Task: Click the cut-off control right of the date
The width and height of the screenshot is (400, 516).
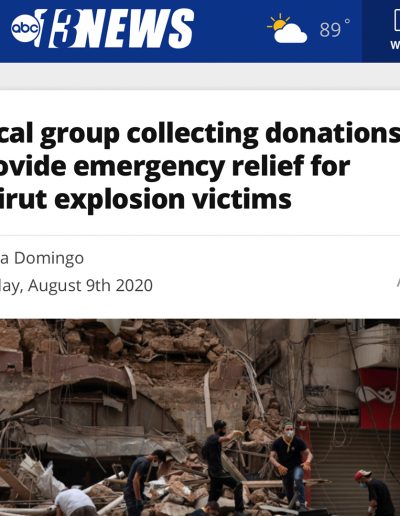Action: click(x=398, y=282)
